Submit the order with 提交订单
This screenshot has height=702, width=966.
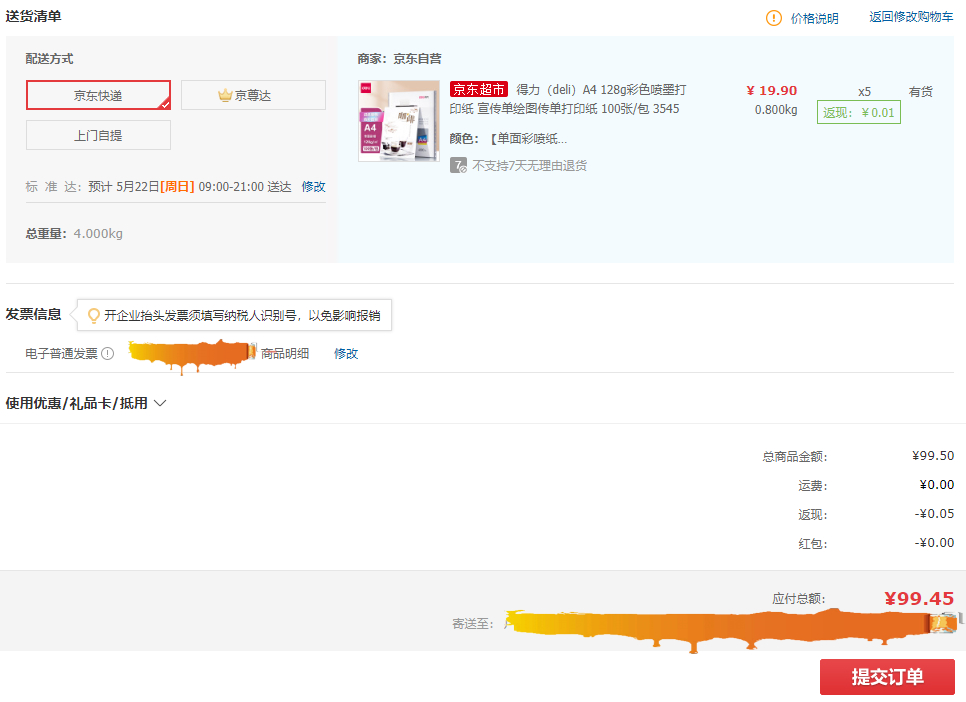[x=887, y=677]
